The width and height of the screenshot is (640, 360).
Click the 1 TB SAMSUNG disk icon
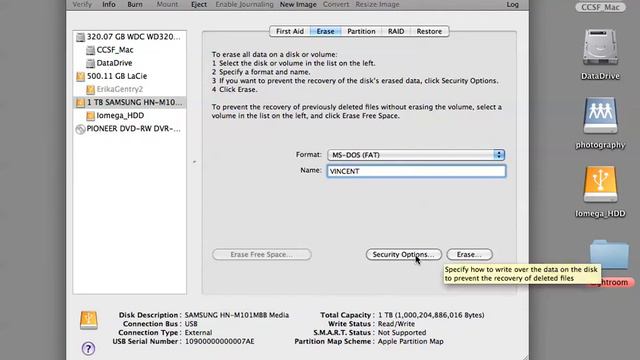coord(80,102)
